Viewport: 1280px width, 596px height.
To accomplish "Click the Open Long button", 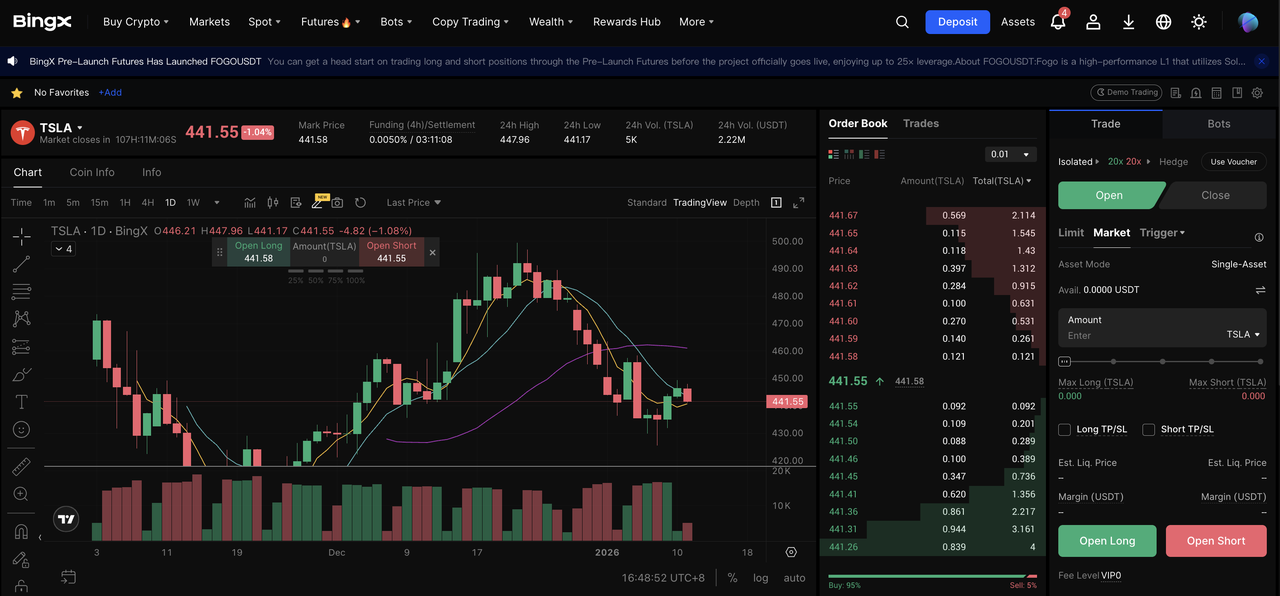I will click(x=1107, y=541).
